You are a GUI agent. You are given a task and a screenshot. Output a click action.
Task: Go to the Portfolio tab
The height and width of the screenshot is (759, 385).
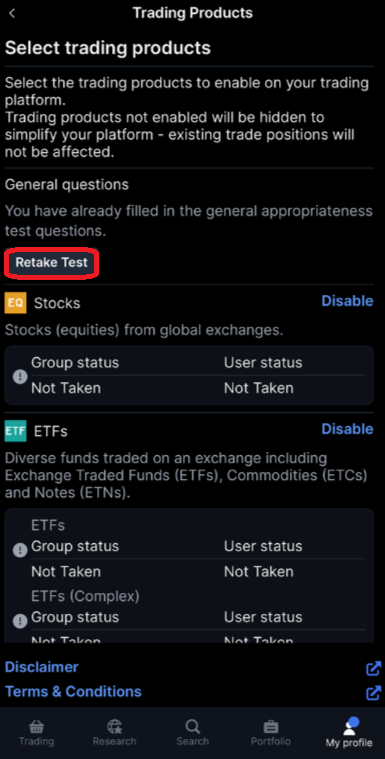[x=271, y=733]
